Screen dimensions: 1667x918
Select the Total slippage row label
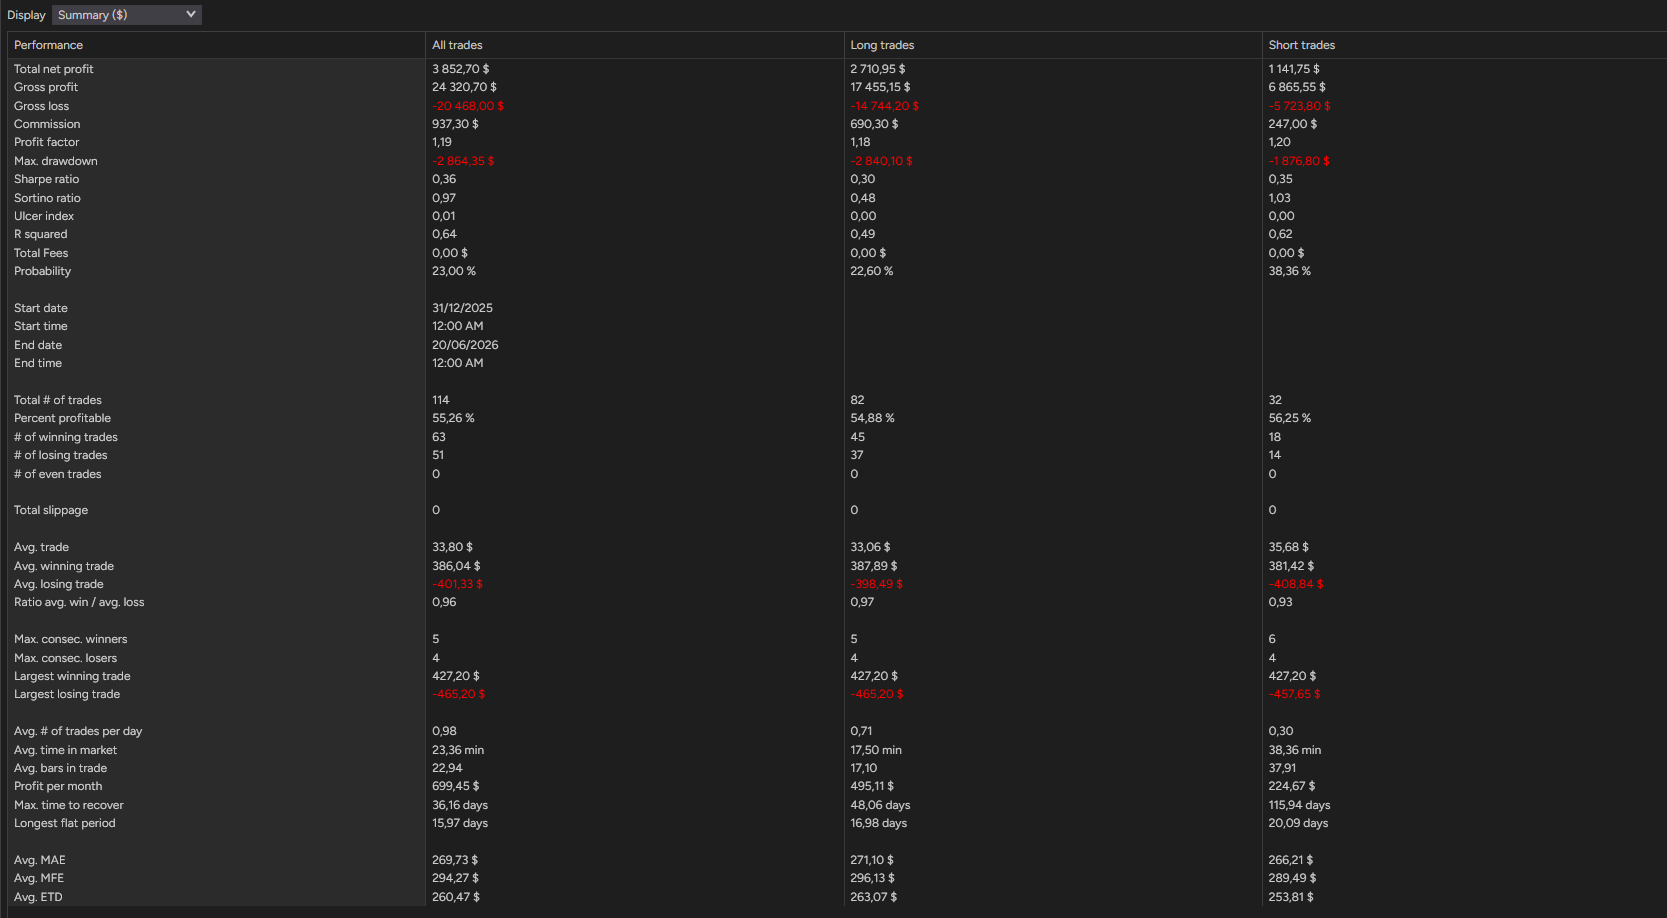[51, 510]
